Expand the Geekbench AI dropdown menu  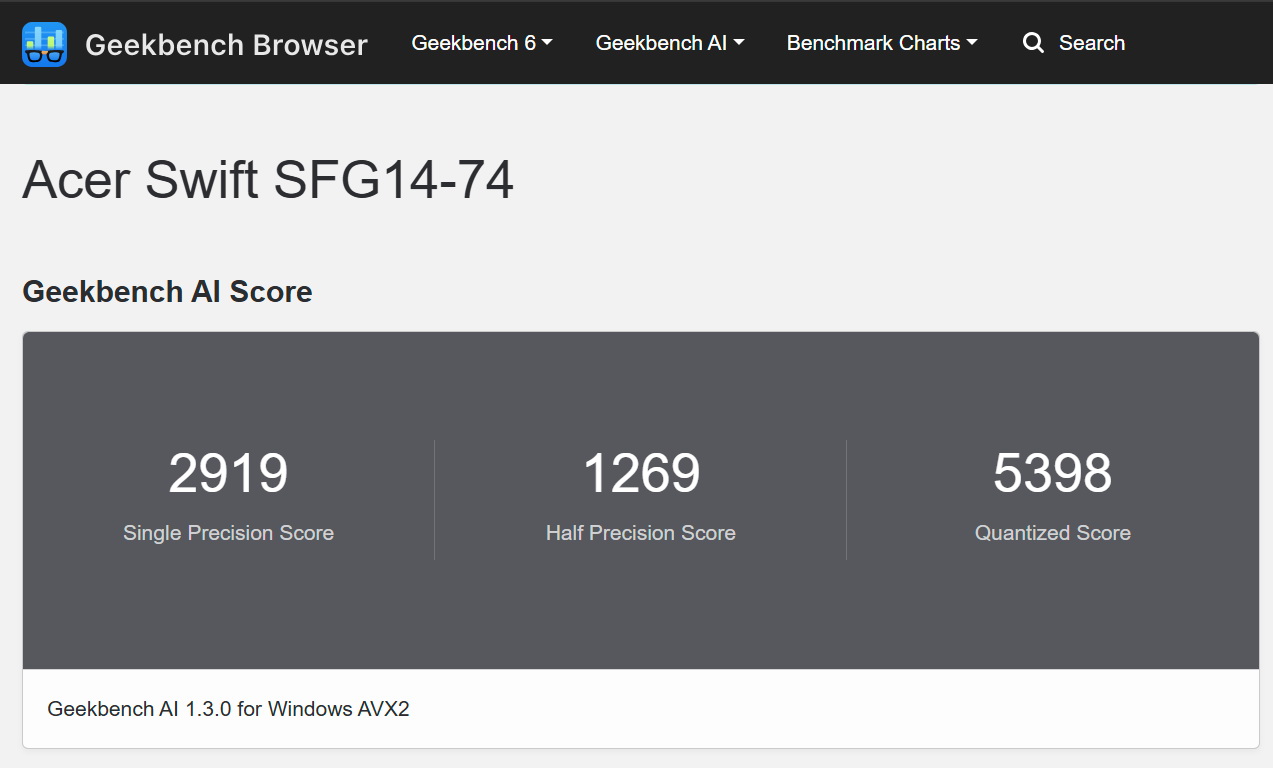[x=670, y=43]
